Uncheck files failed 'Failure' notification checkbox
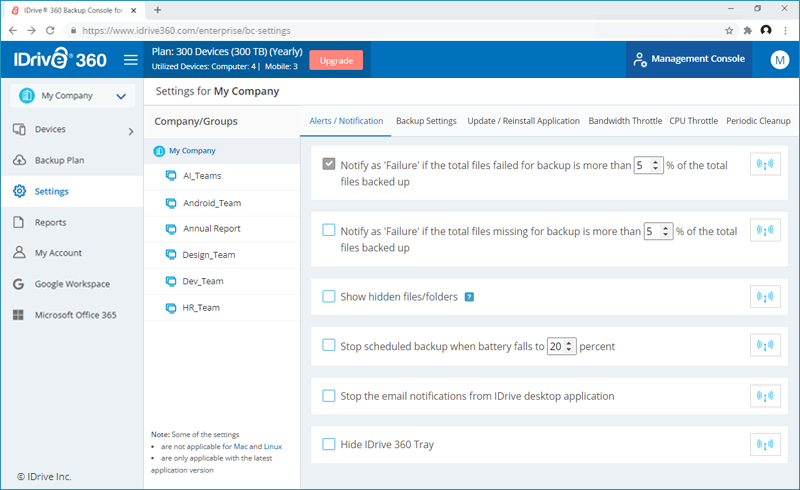The width and height of the screenshot is (800, 490). pyautogui.click(x=329, y=164)
